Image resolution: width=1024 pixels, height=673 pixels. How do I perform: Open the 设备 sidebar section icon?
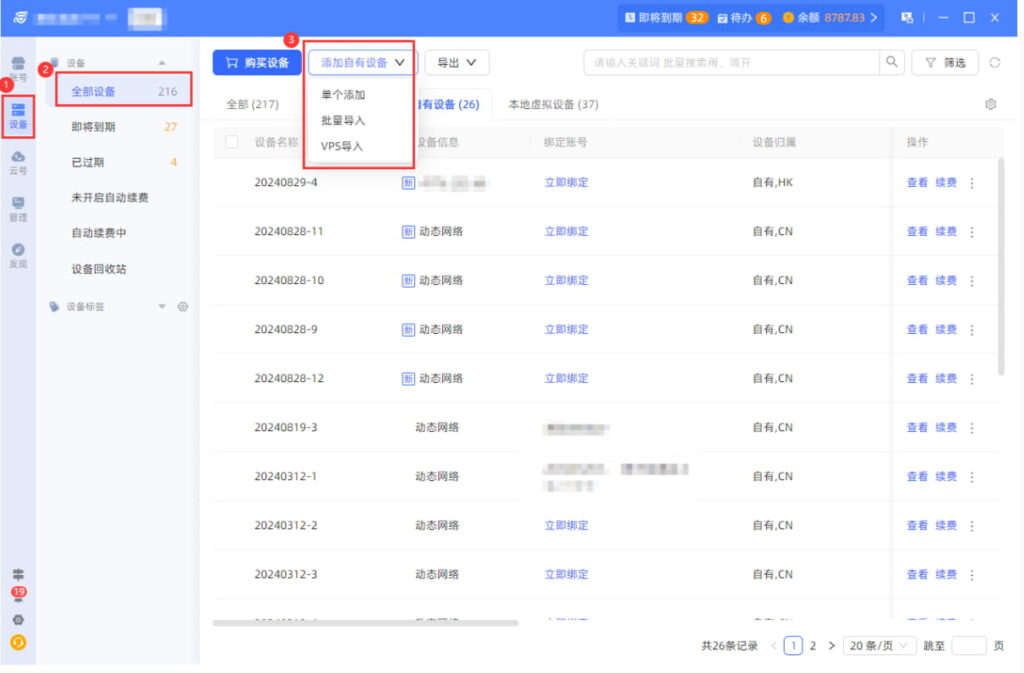(x=18, y=116)
